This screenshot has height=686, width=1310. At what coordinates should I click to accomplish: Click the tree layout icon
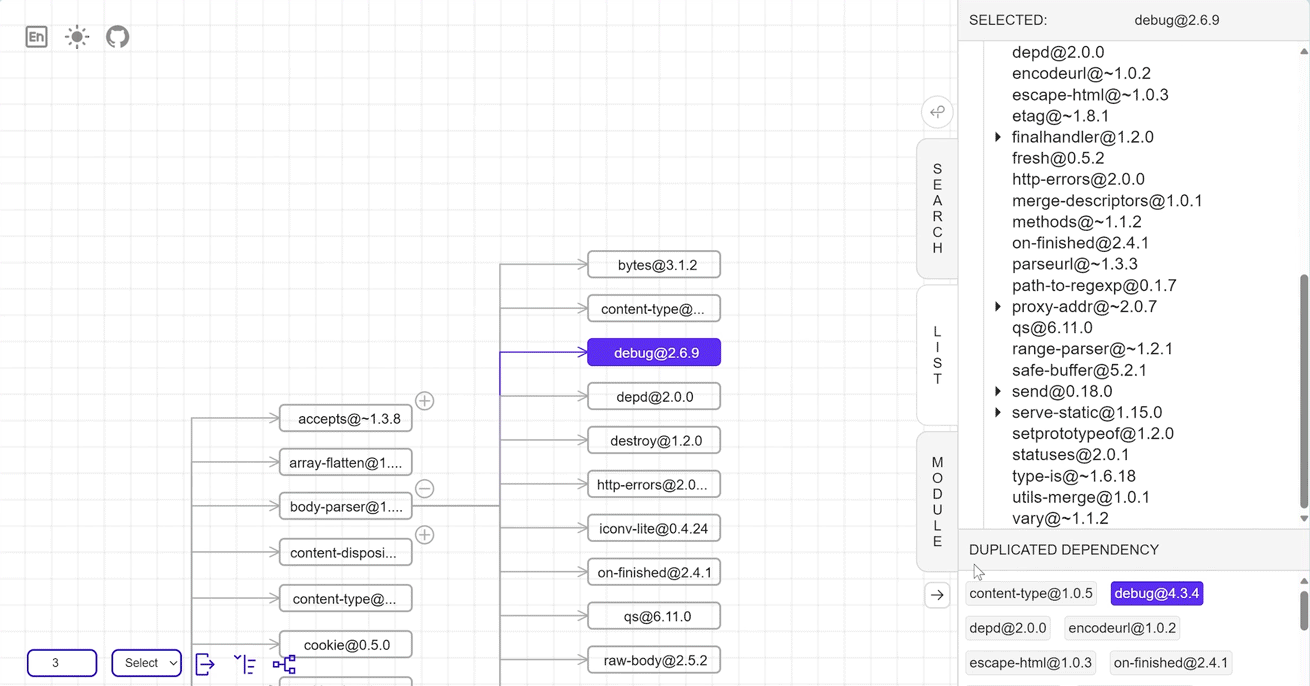point(284,664)
